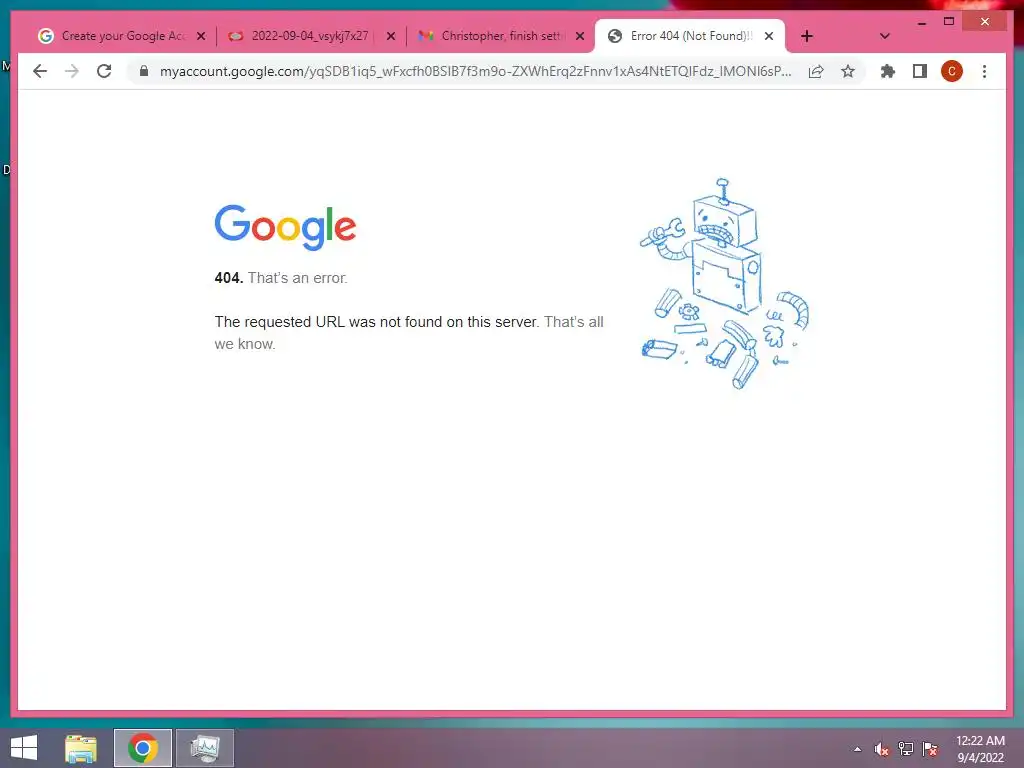
Task: Click the forward navigation arrow
Action: coord(72,71)
